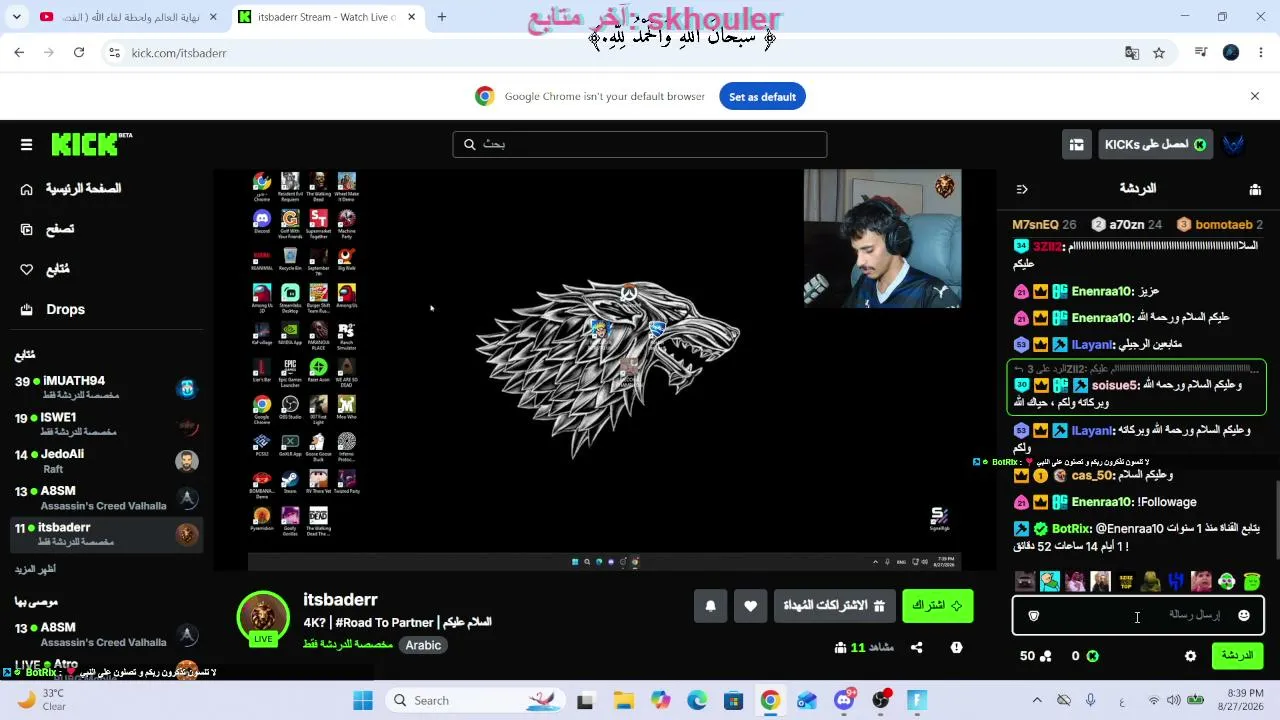
Task: Open Chrome three-dot menu
Action: click(x=1262, y=53)
